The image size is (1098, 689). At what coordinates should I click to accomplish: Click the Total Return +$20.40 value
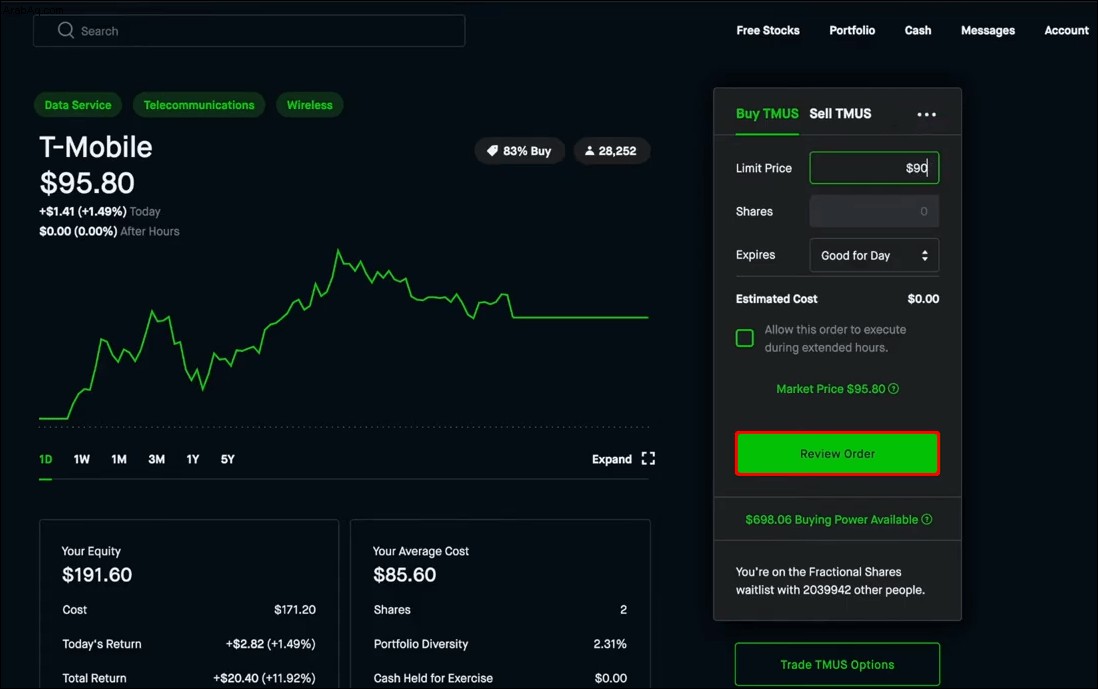(264, 678)
